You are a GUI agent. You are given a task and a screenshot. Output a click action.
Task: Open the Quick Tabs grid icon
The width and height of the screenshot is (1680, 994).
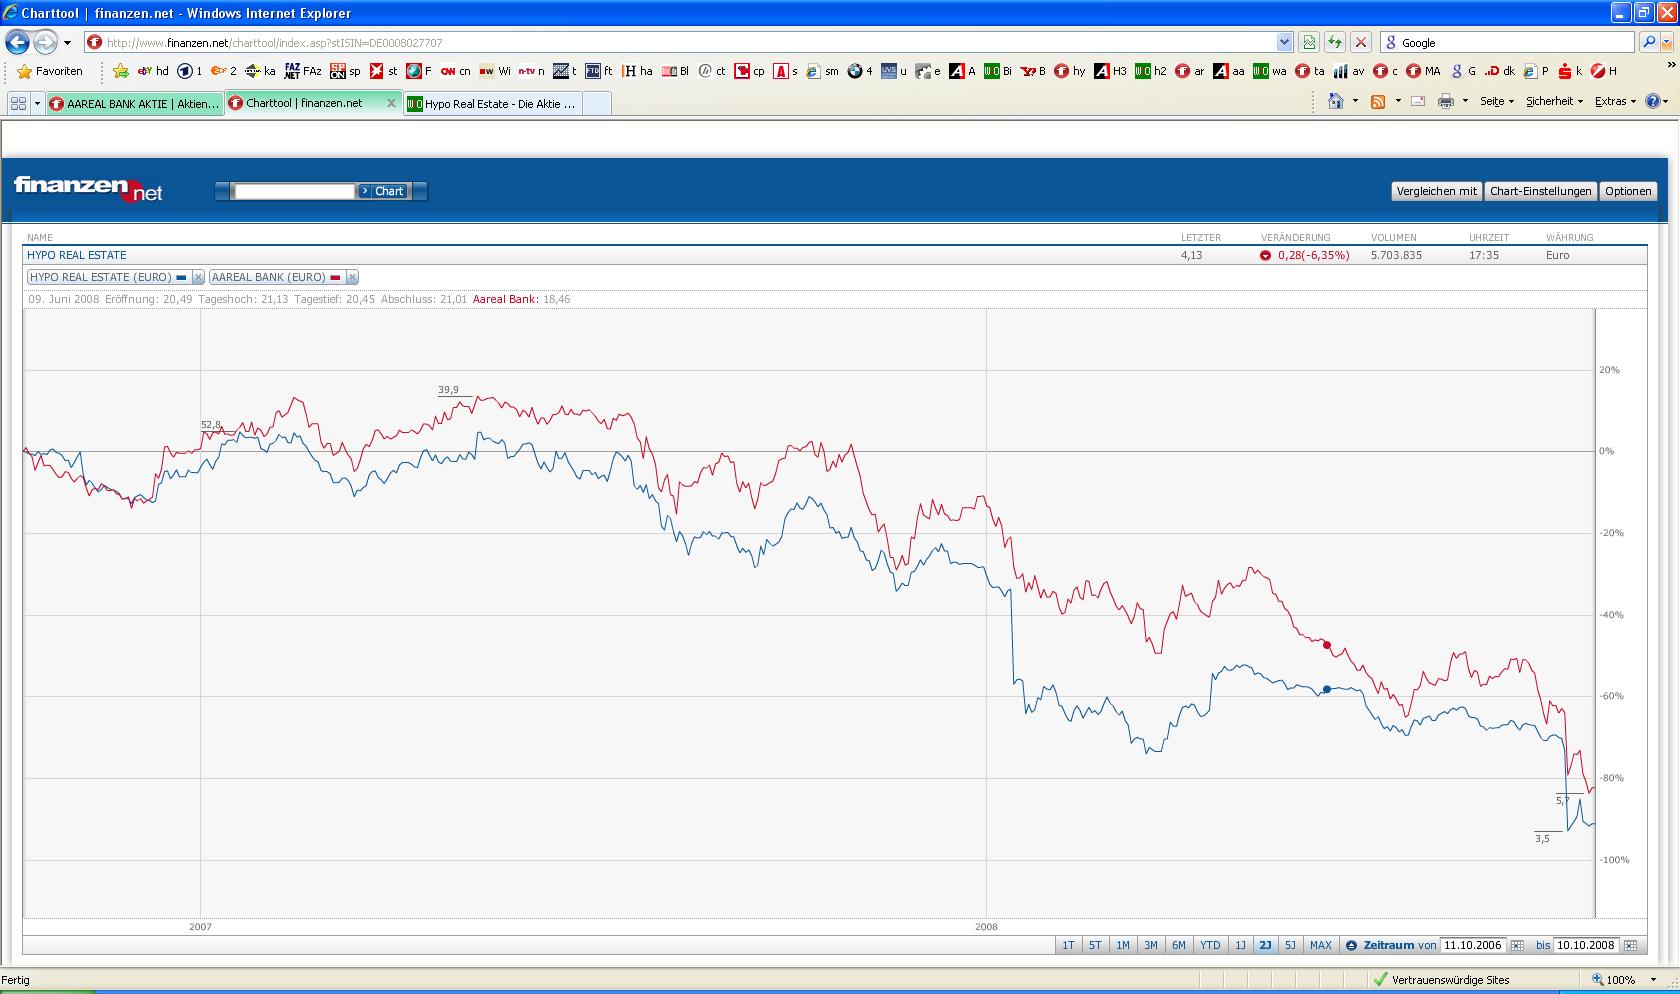pos(18,103)
